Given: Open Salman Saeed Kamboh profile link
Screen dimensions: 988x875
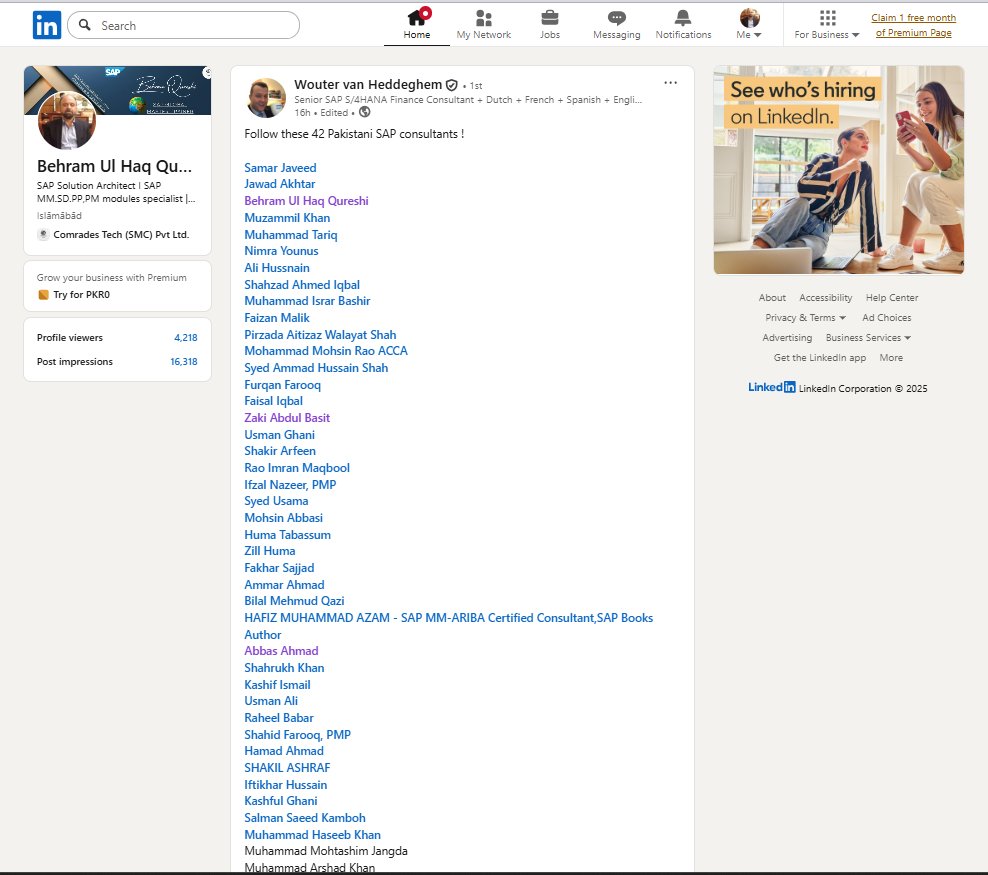Looking at the screenshot, I should click(x=305, y=818).
